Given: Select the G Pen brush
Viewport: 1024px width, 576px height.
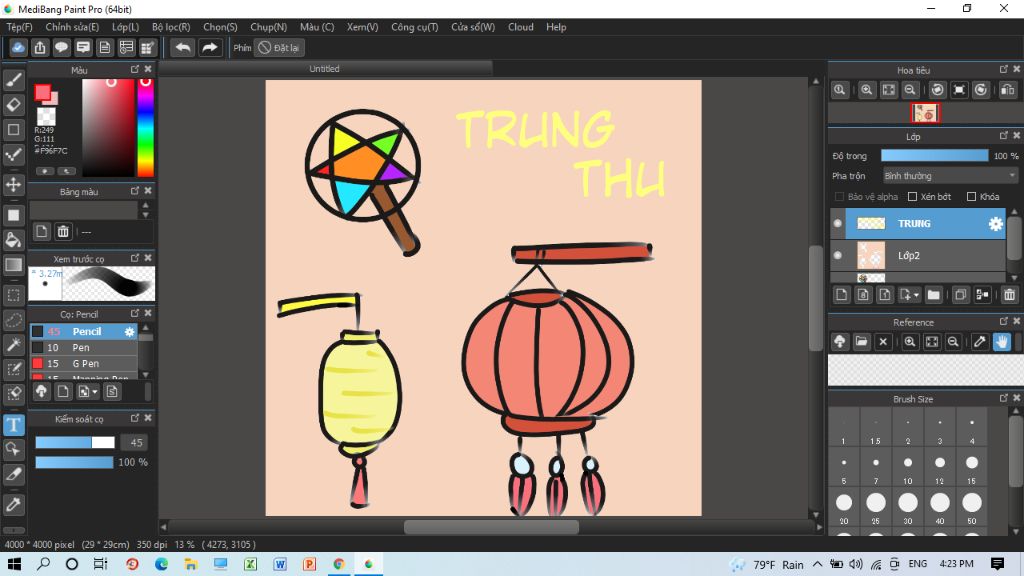Looking at the screenshot, I should [84, 364].
